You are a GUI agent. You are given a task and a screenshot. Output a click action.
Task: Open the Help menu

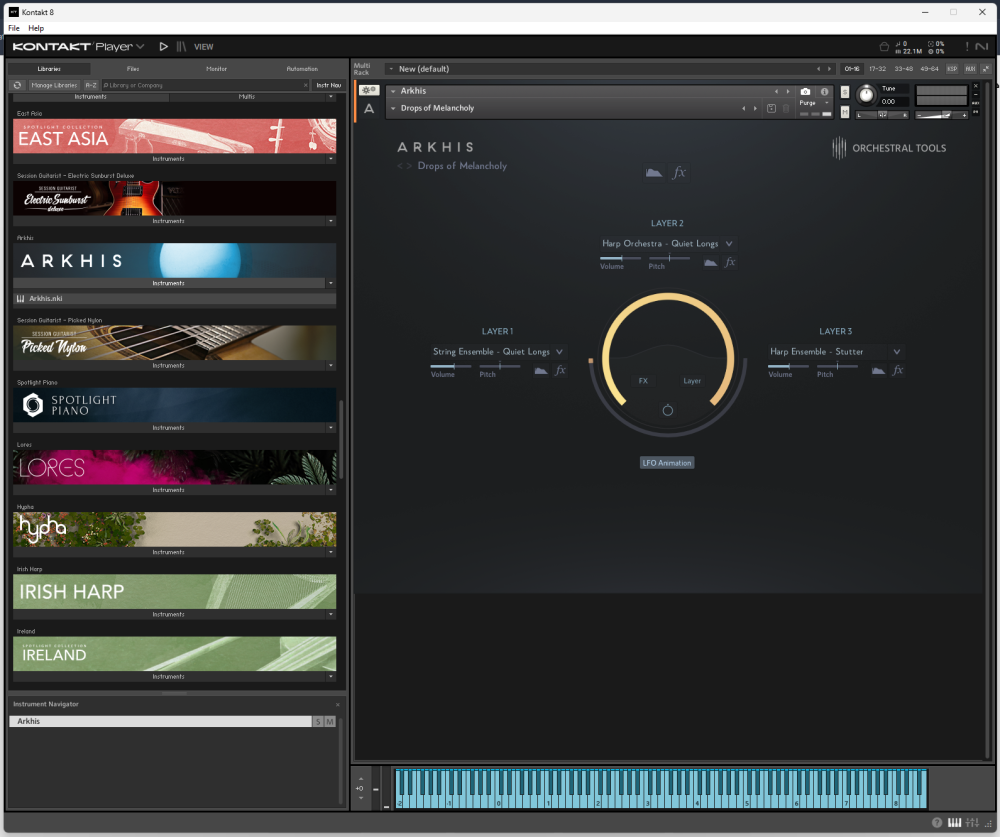tap(36, 28)
